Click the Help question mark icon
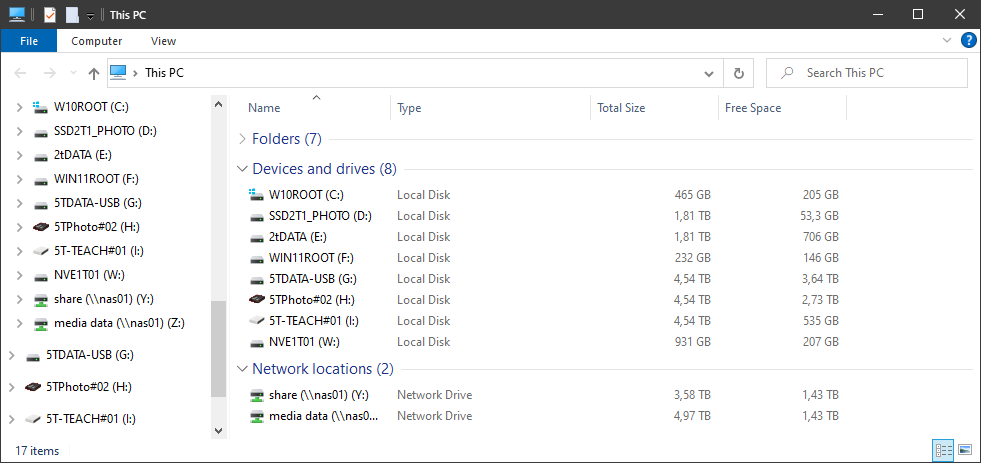Viewport: 981px width, 463px height. point(968,41)
